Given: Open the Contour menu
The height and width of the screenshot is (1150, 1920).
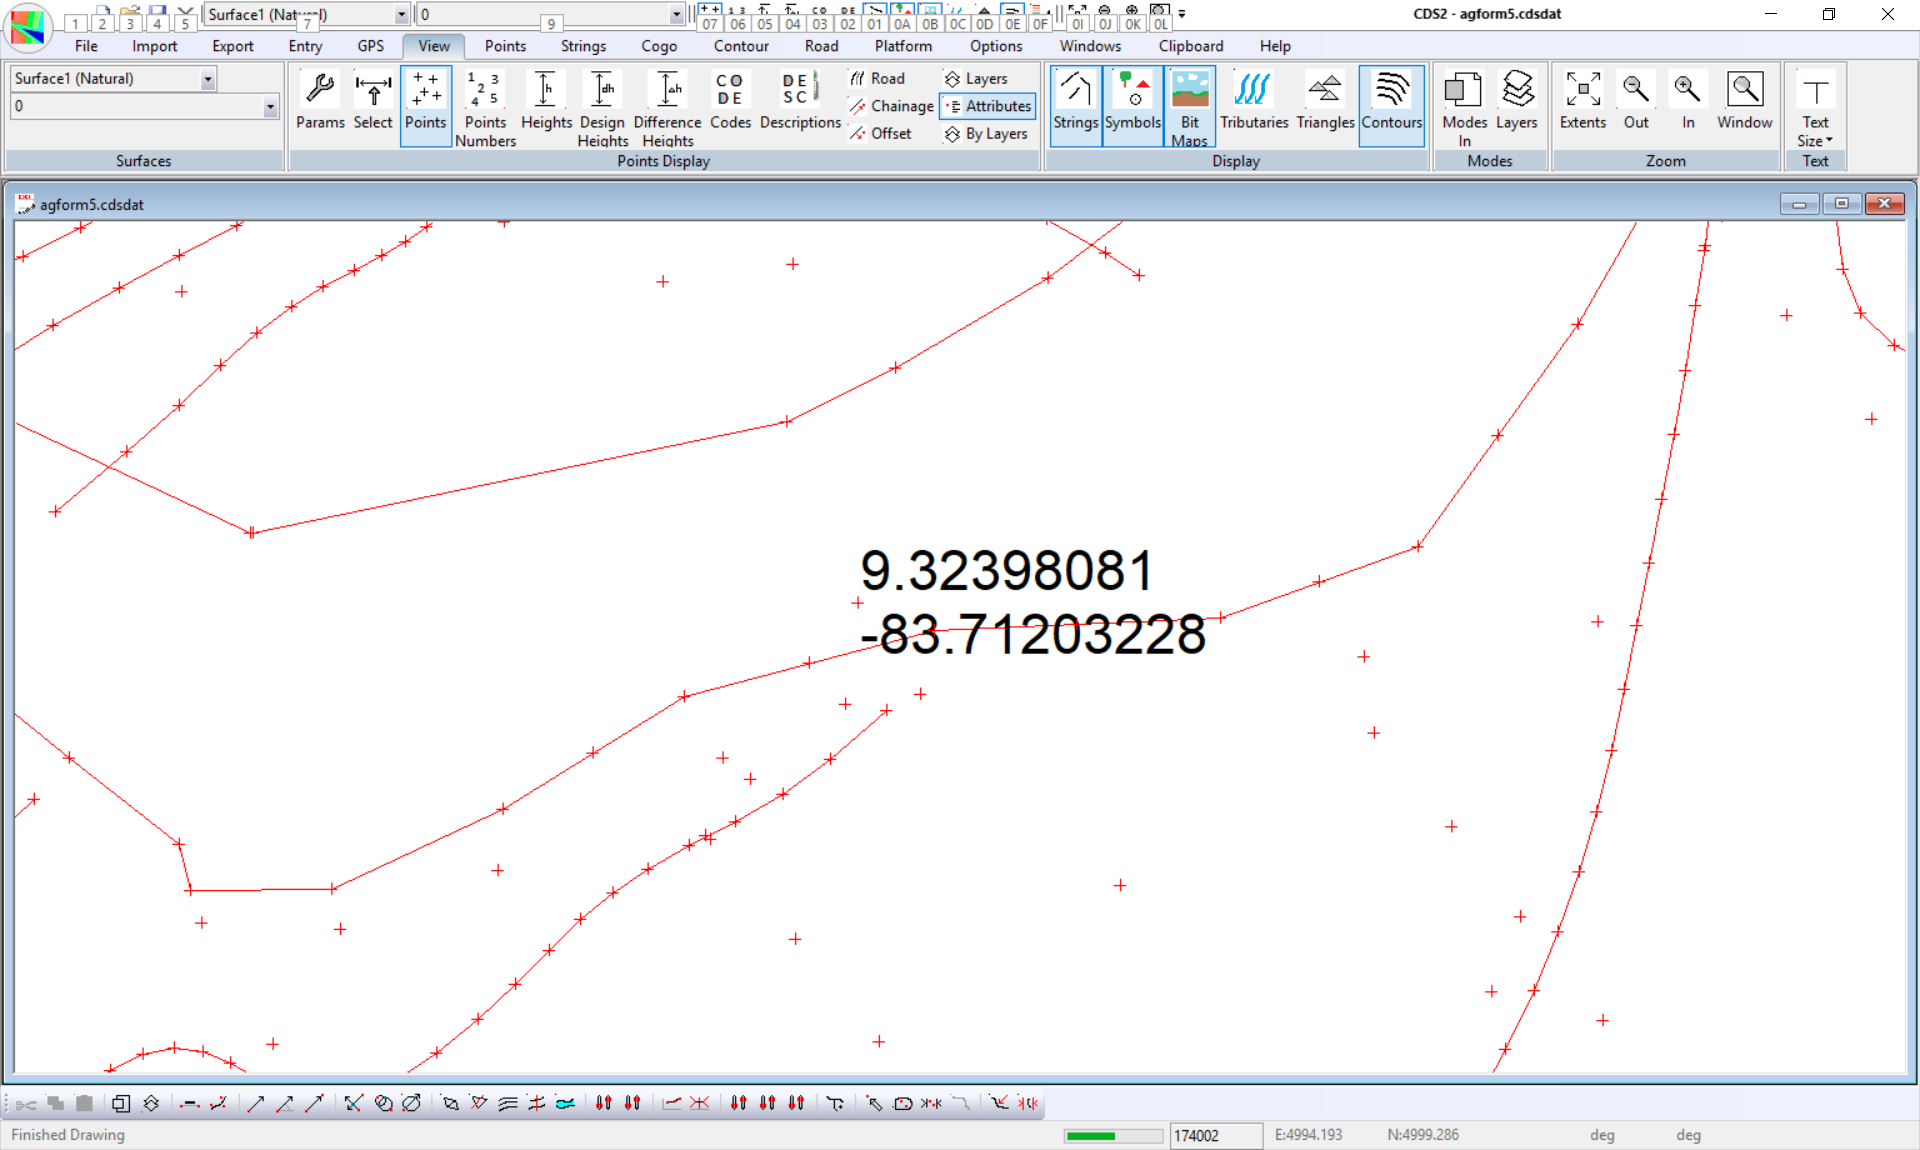Looking at the screenshot, I should tap(740, 46).
